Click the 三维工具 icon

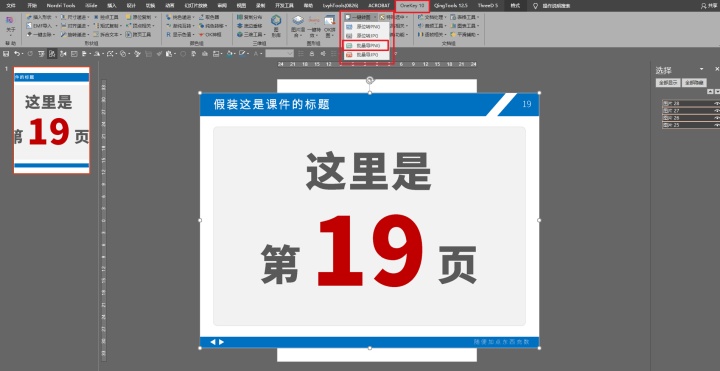tap(251, 34)
